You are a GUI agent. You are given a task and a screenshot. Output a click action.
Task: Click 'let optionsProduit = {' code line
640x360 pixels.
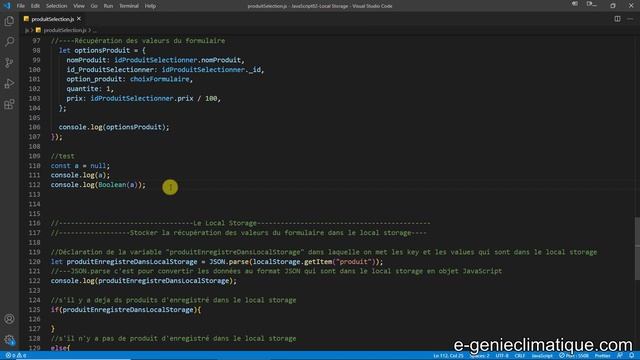(x=102, y=50)
